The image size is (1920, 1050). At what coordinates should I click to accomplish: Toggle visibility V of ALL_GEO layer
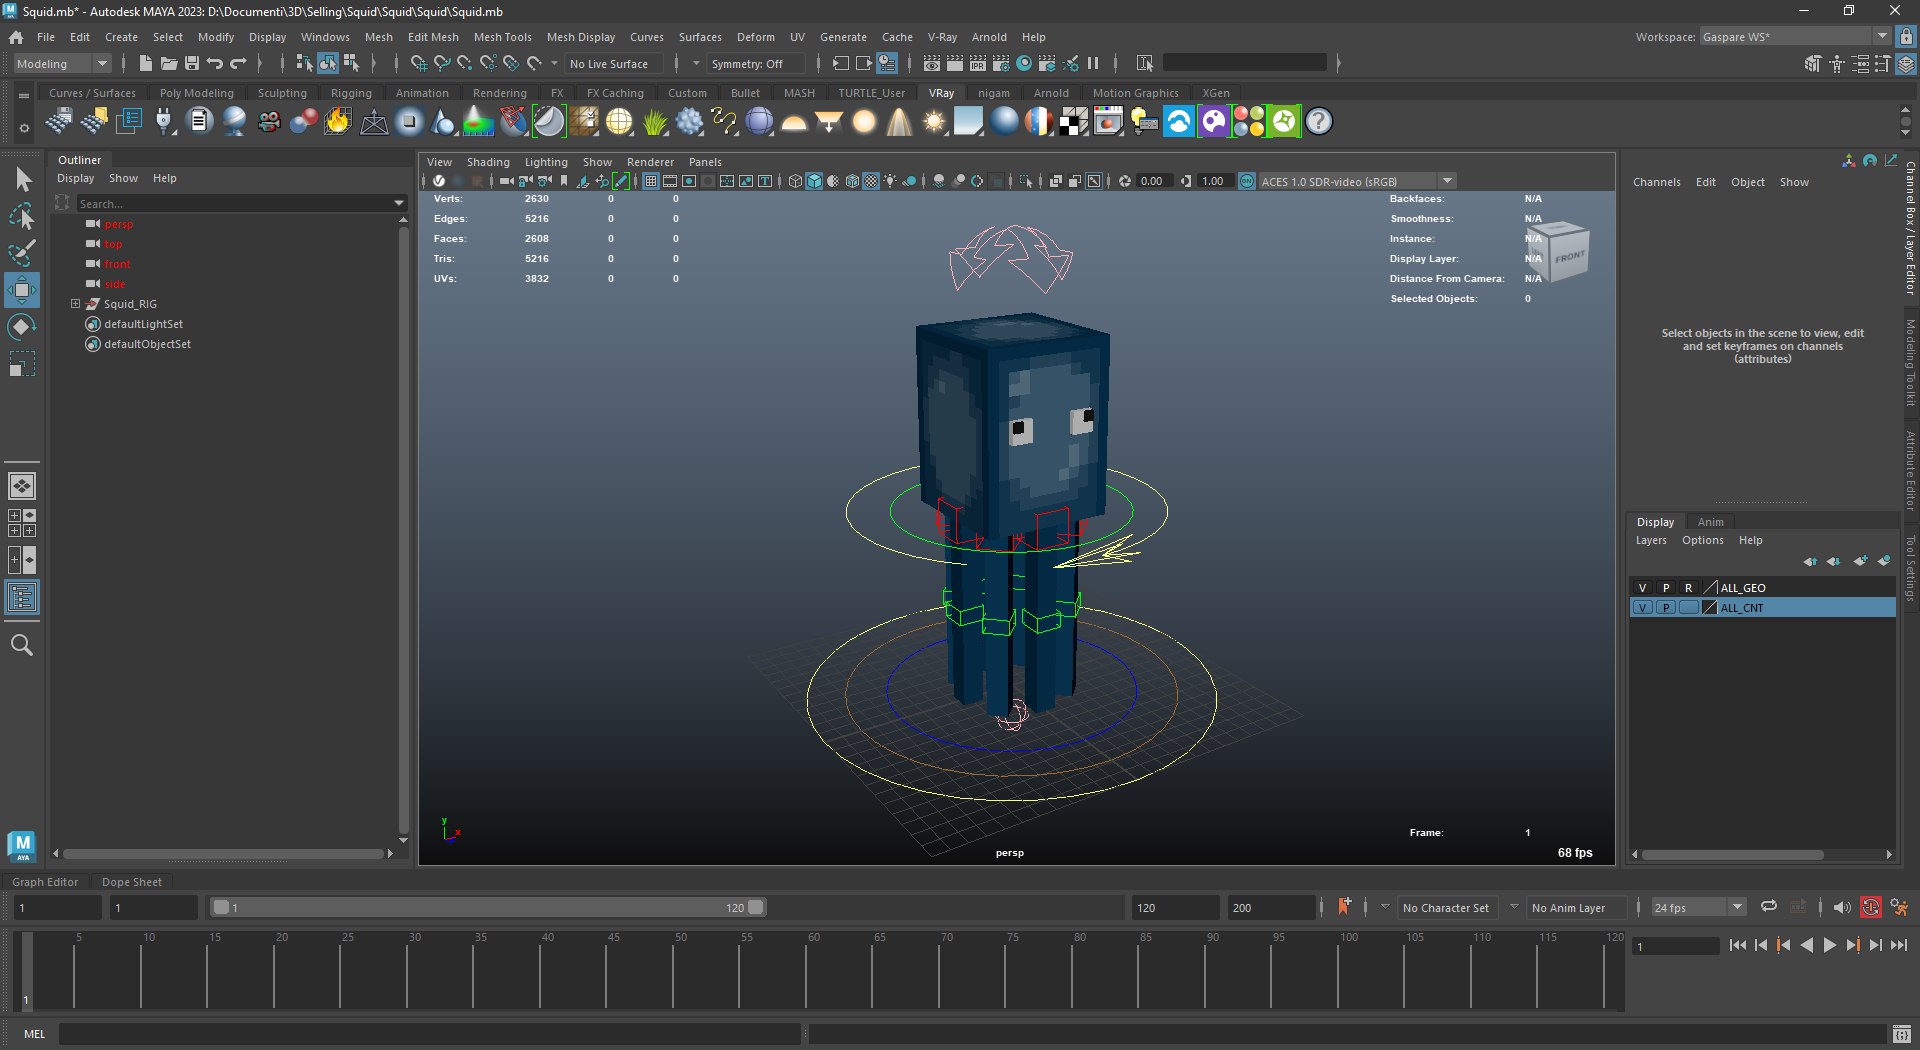click(1642, 588)
